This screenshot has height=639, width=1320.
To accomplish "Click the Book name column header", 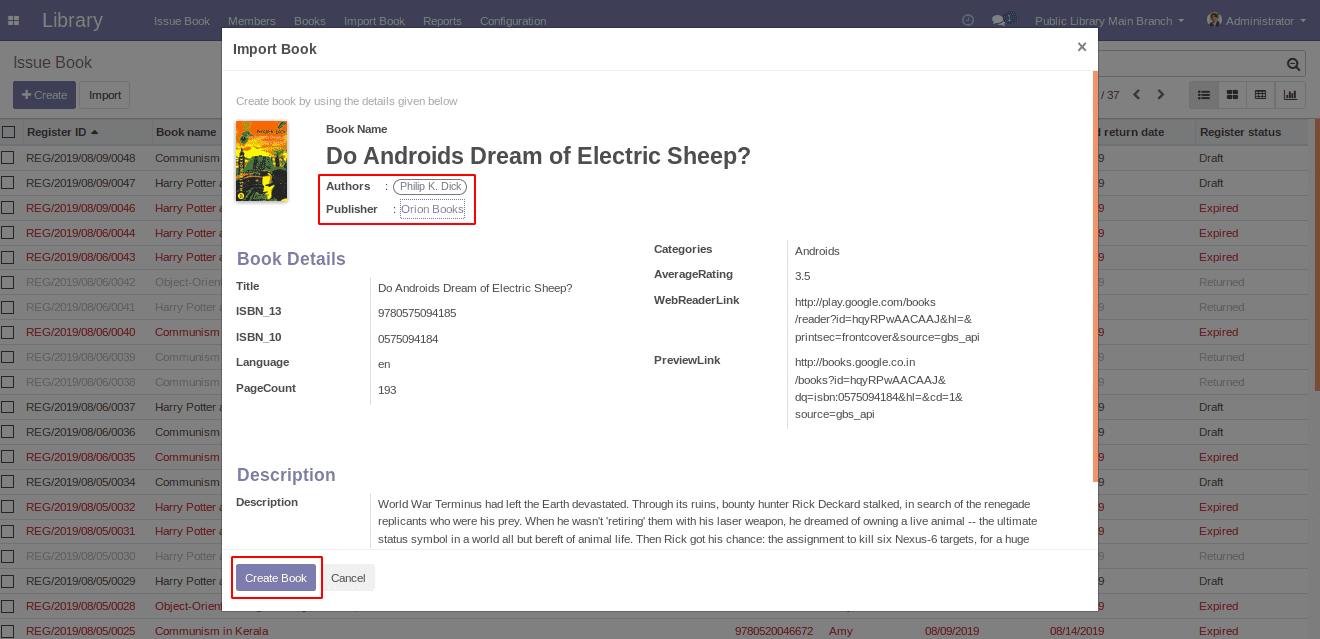I will [x=186, y=132].
